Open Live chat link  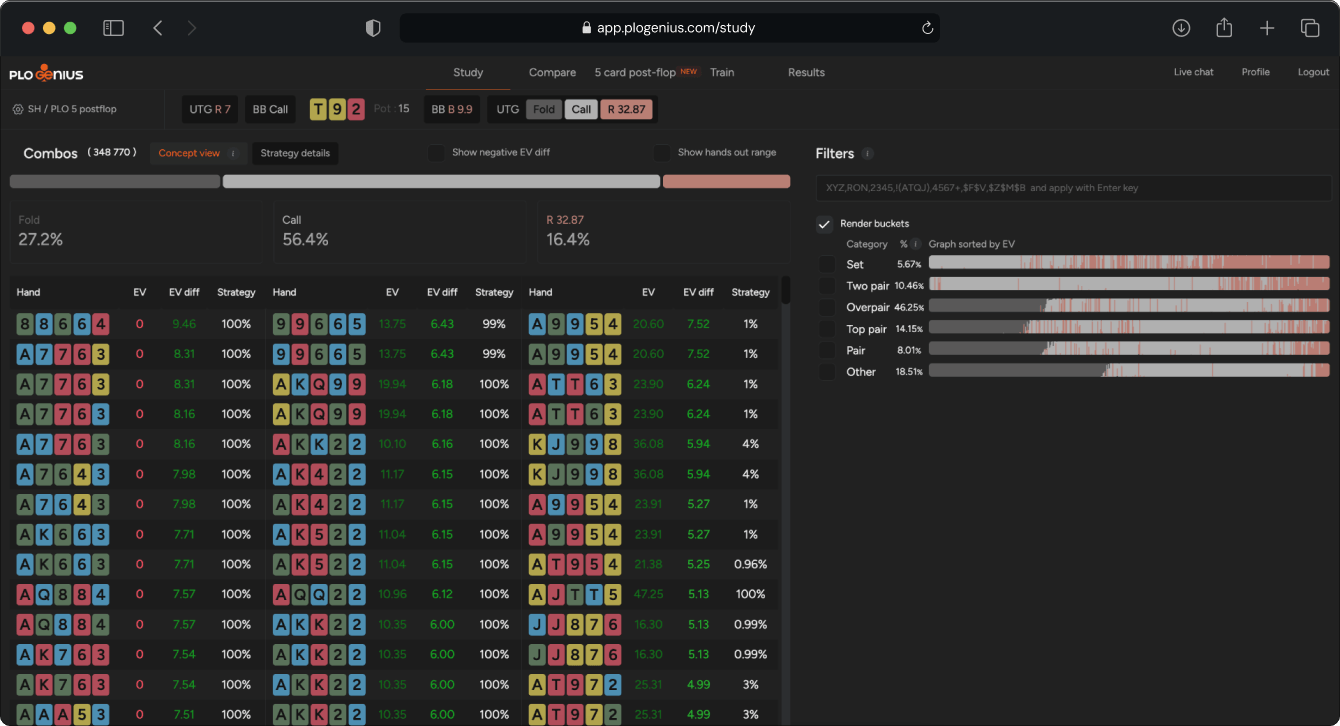[x=1194, y=72]
